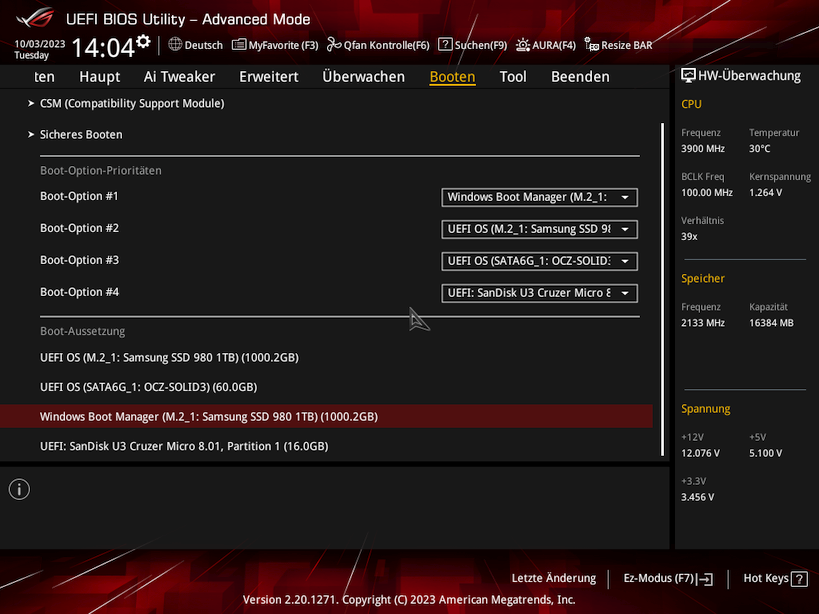Switch to the Haupt tab

[x=100, y=77]
